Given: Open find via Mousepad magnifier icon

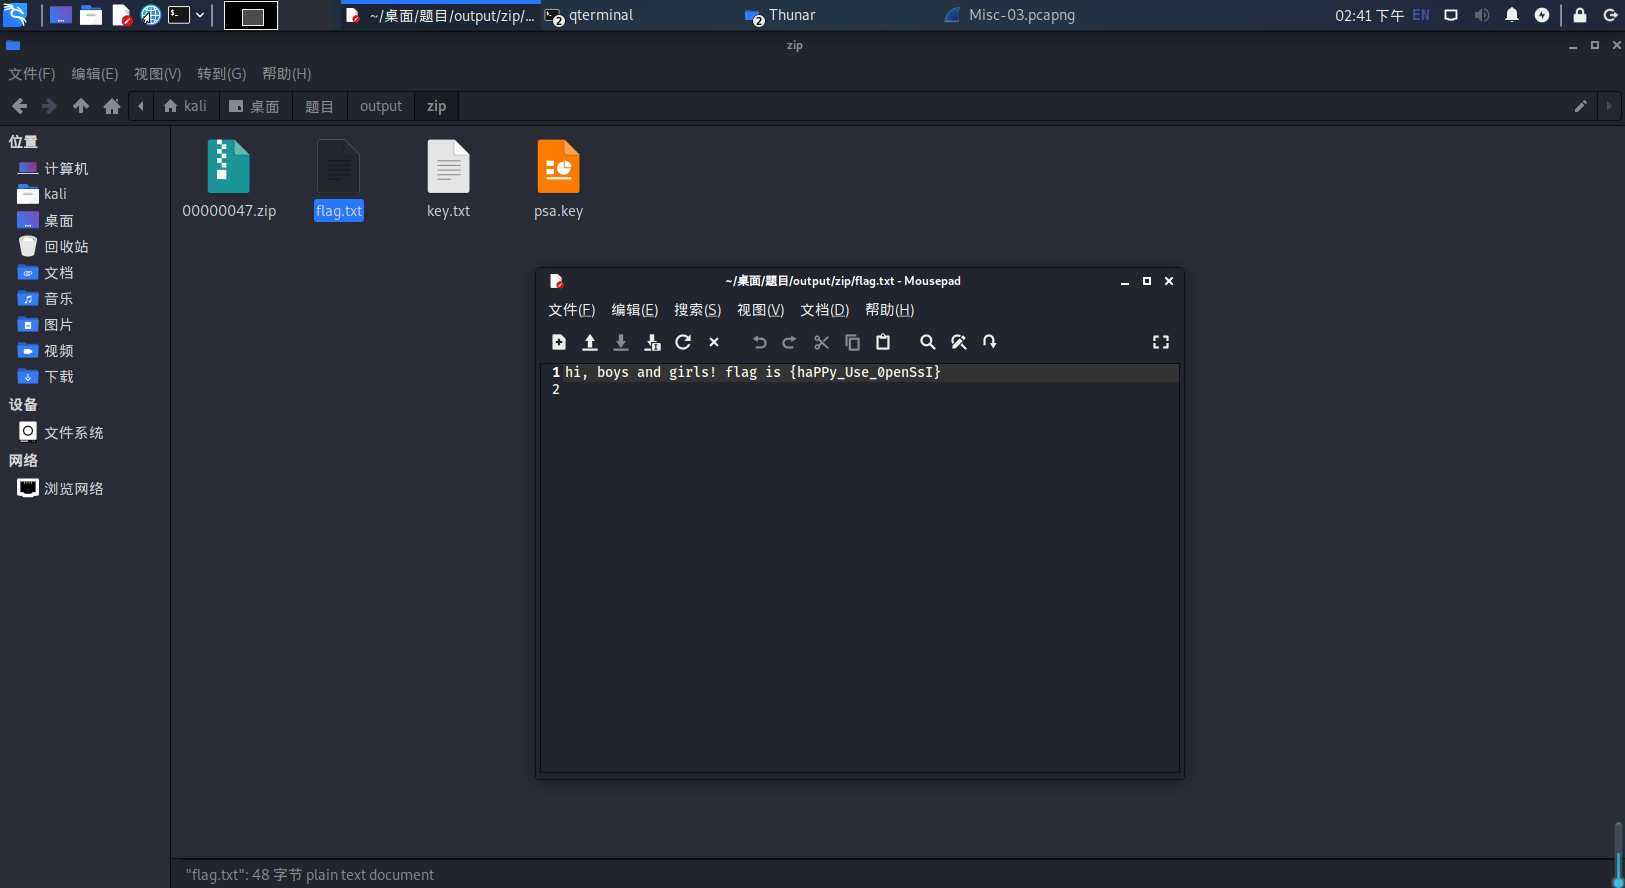Looking at the screenshot, I should pos(928,342).
